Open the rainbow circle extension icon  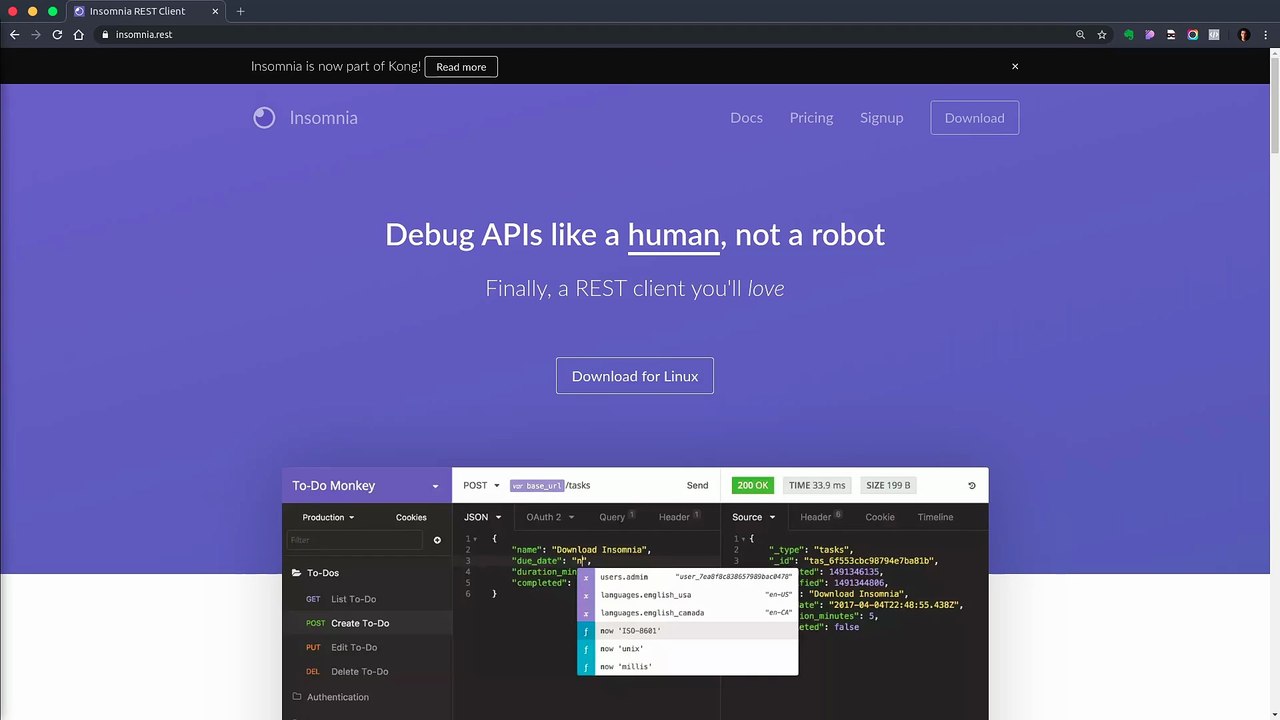click(1193, 34)
